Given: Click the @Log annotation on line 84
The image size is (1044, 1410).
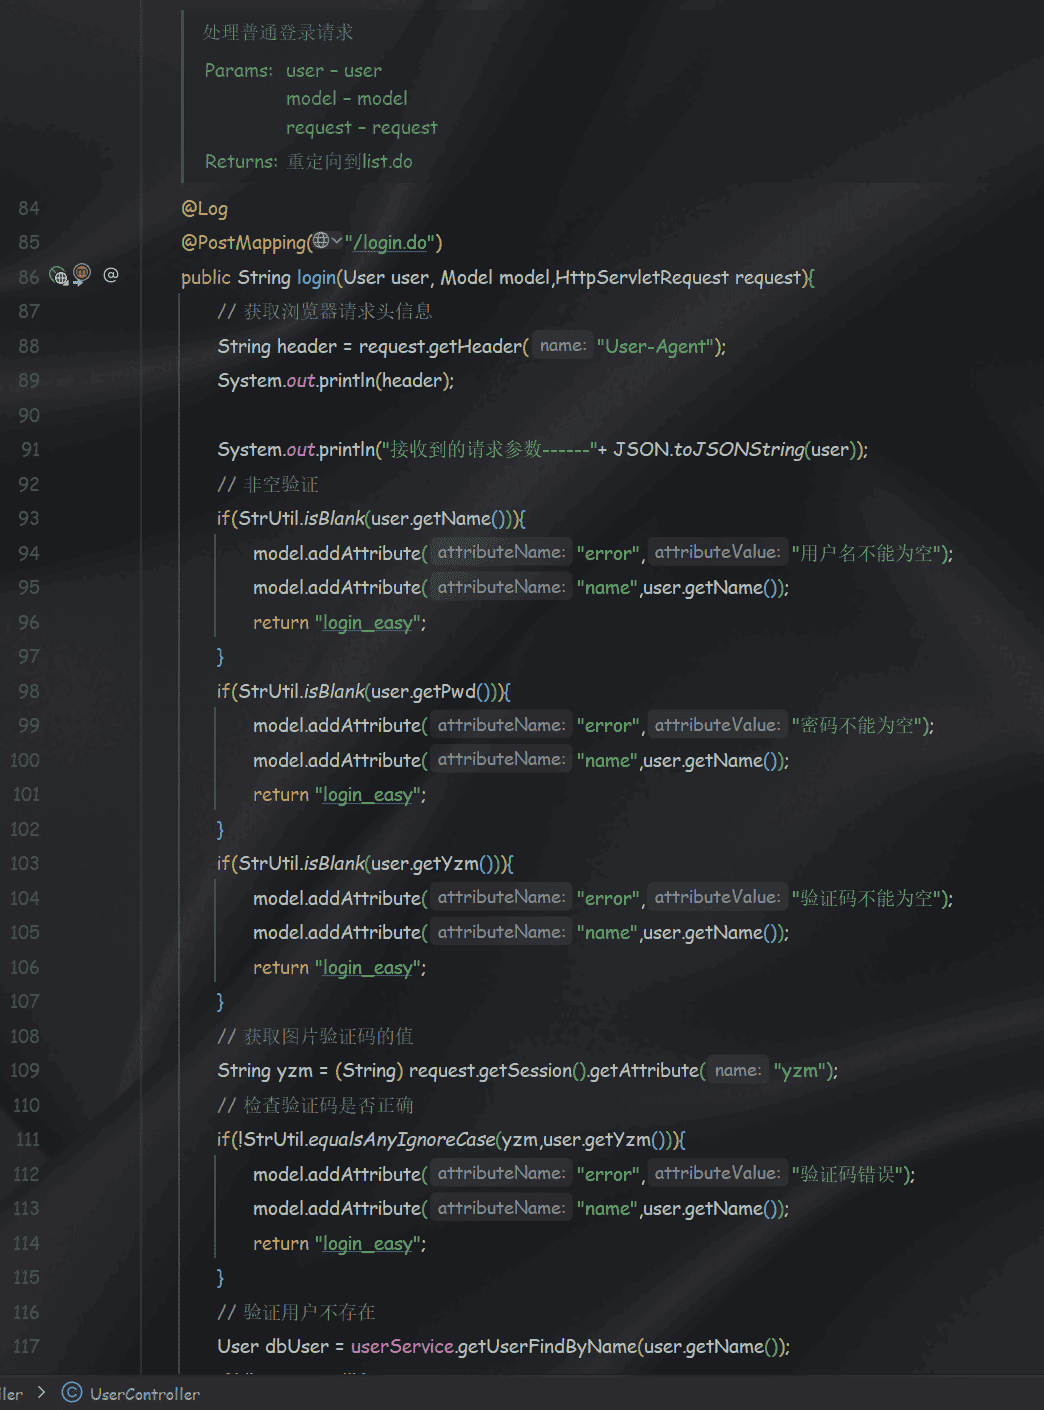Looking at the screenshot, I should click(204, 209).
